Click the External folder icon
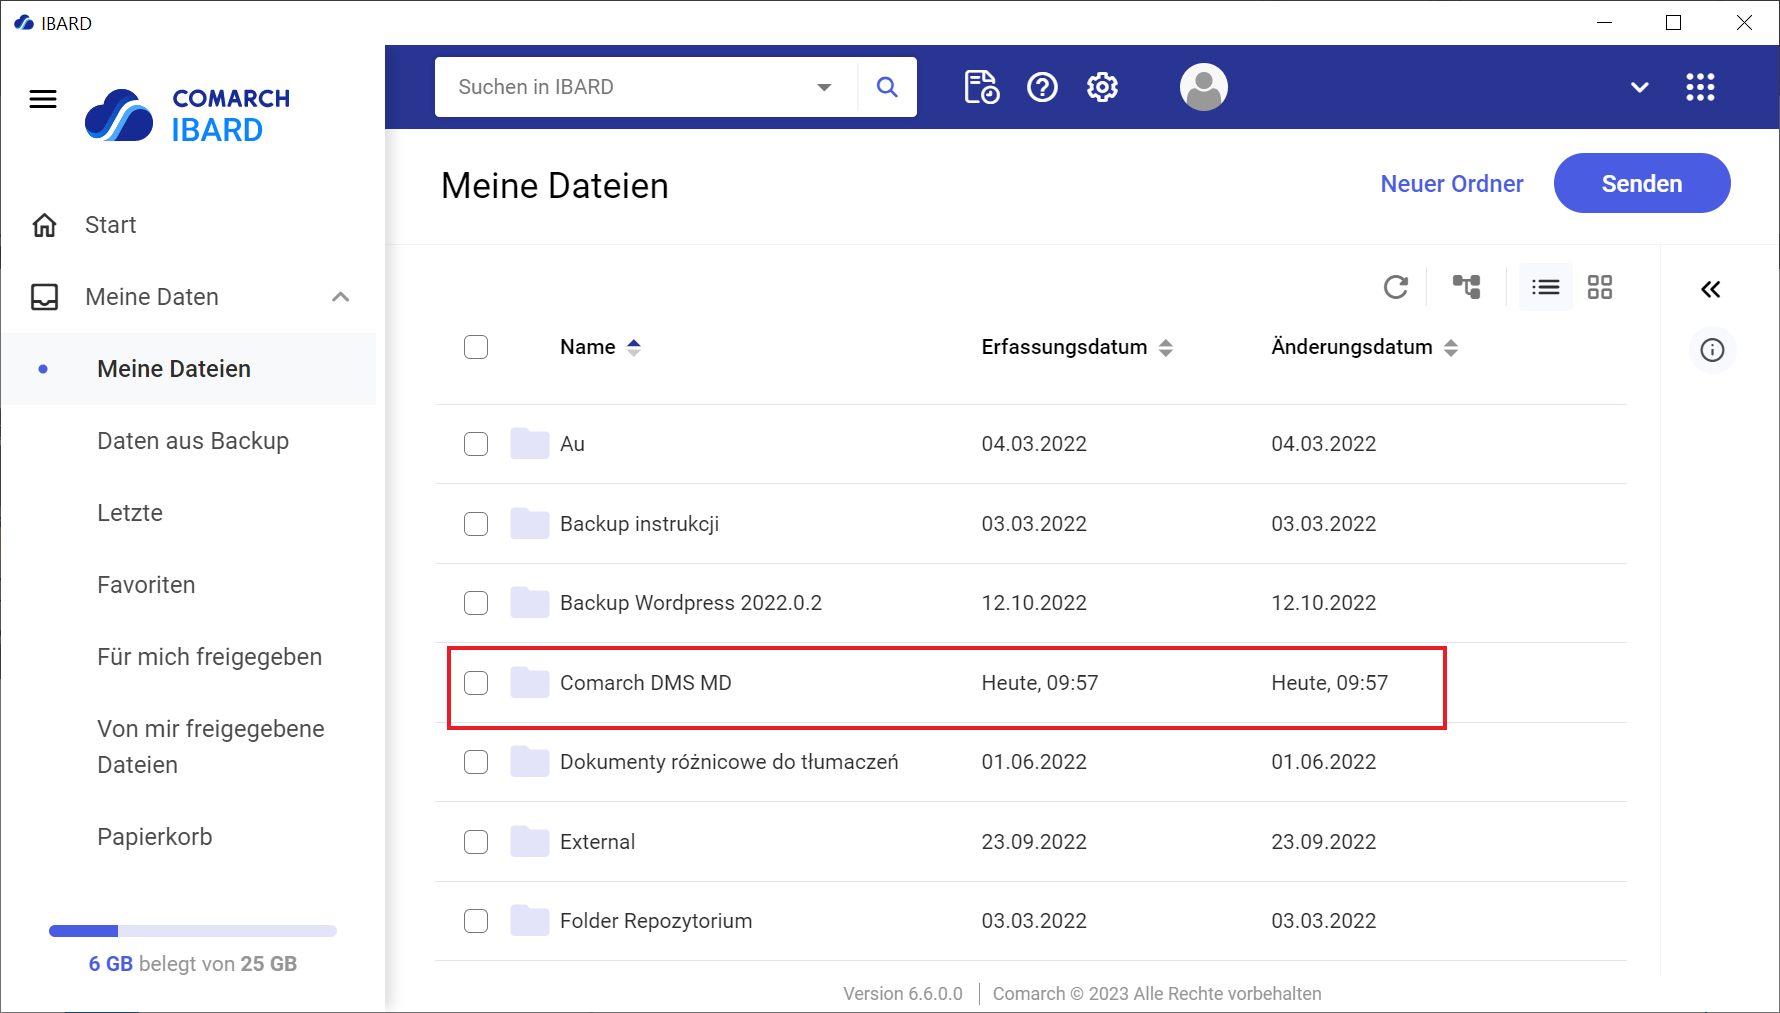1780x1013 pixels. (530, 842)
